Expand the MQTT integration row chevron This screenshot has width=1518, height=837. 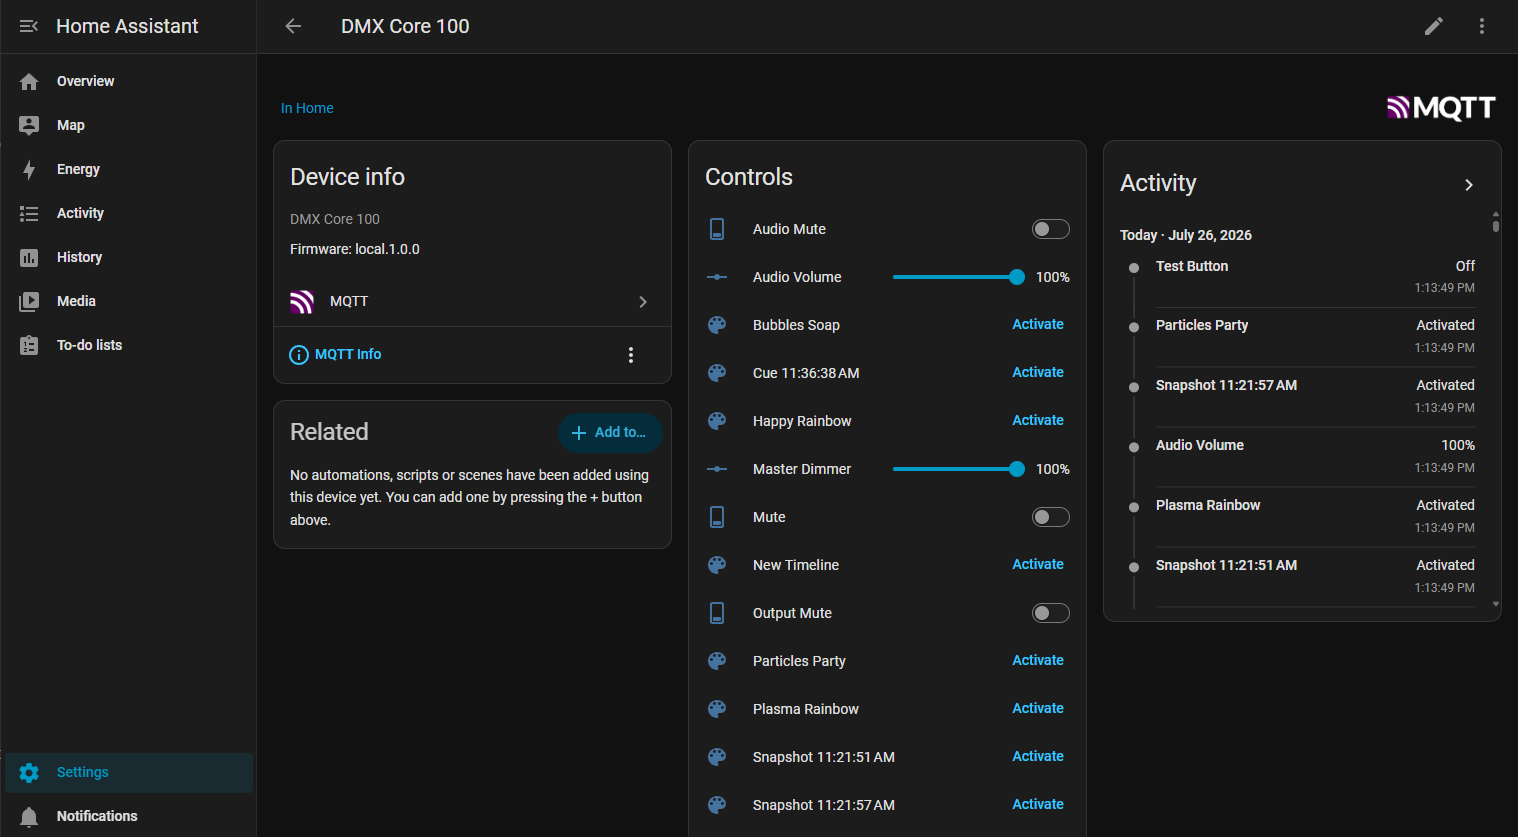(x=643, y=302)
